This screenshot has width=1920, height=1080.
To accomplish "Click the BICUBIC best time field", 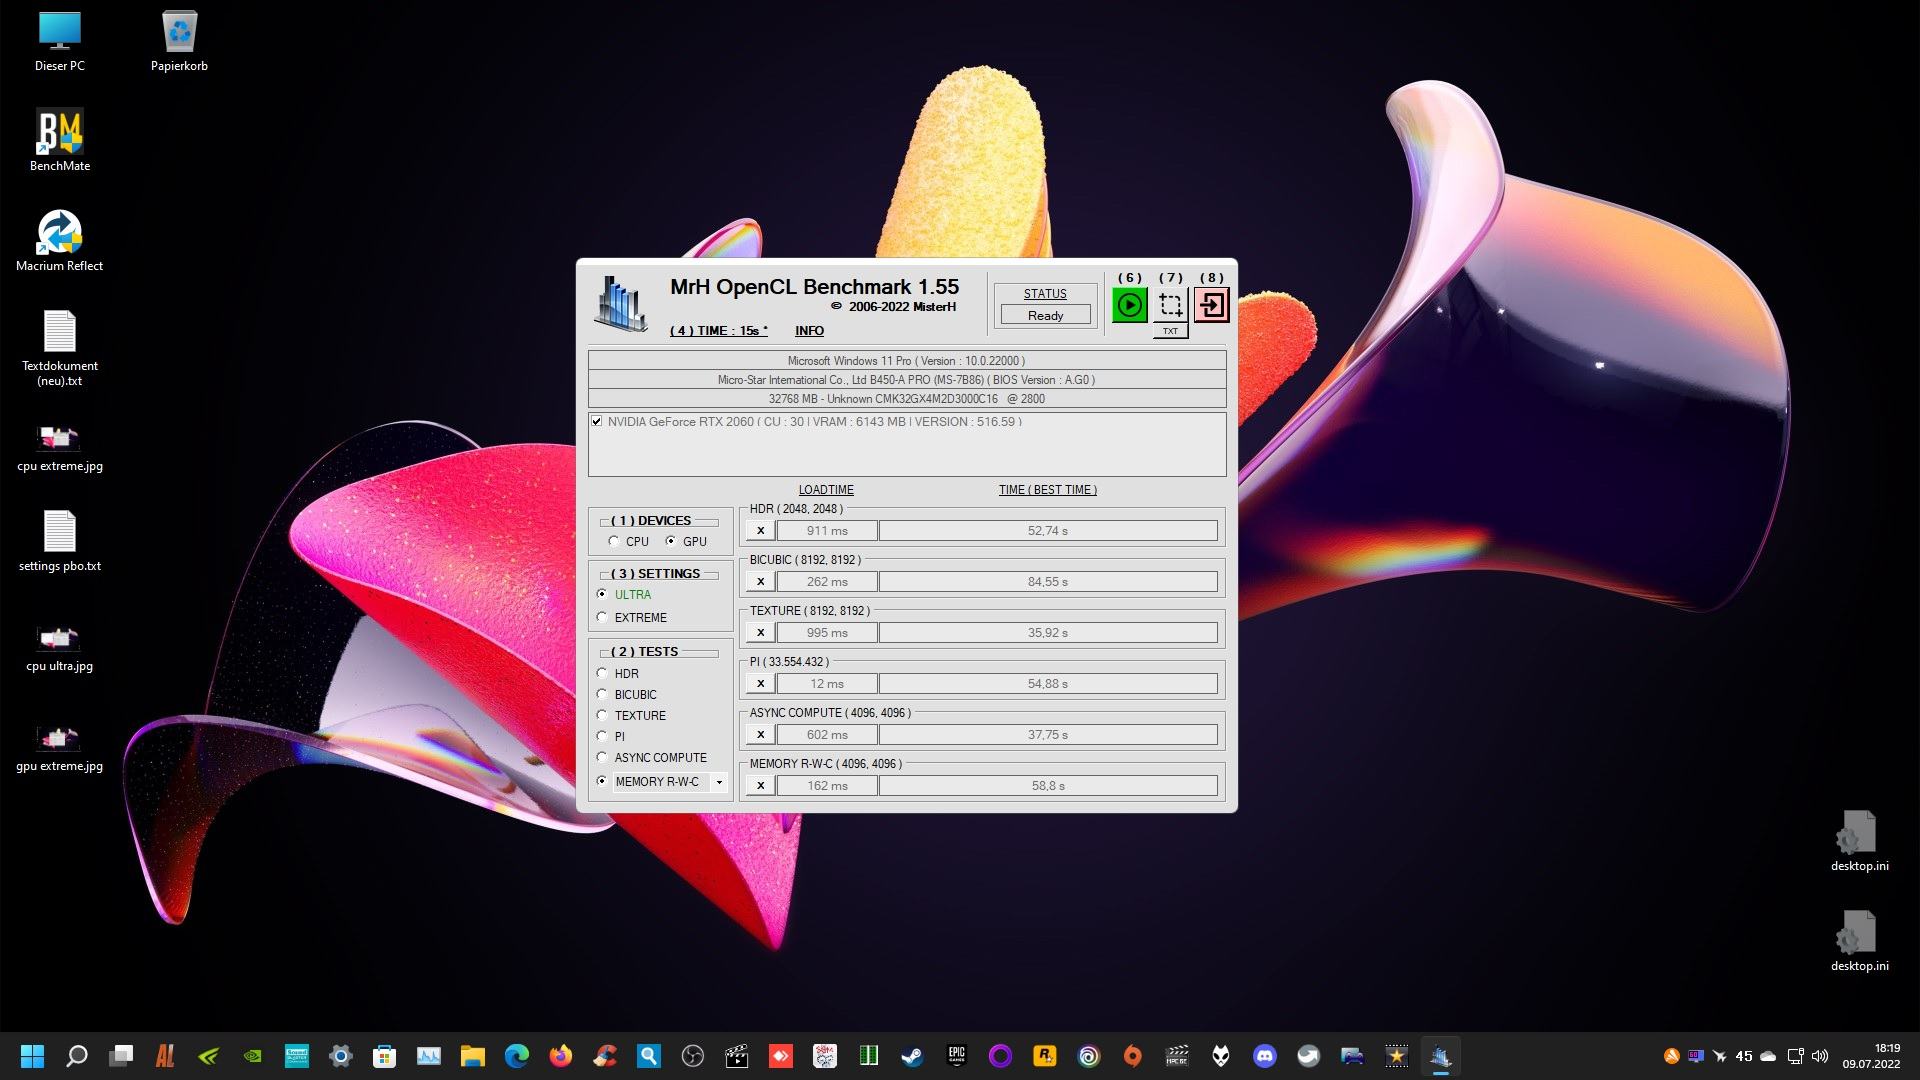I will pos(1047,582).
